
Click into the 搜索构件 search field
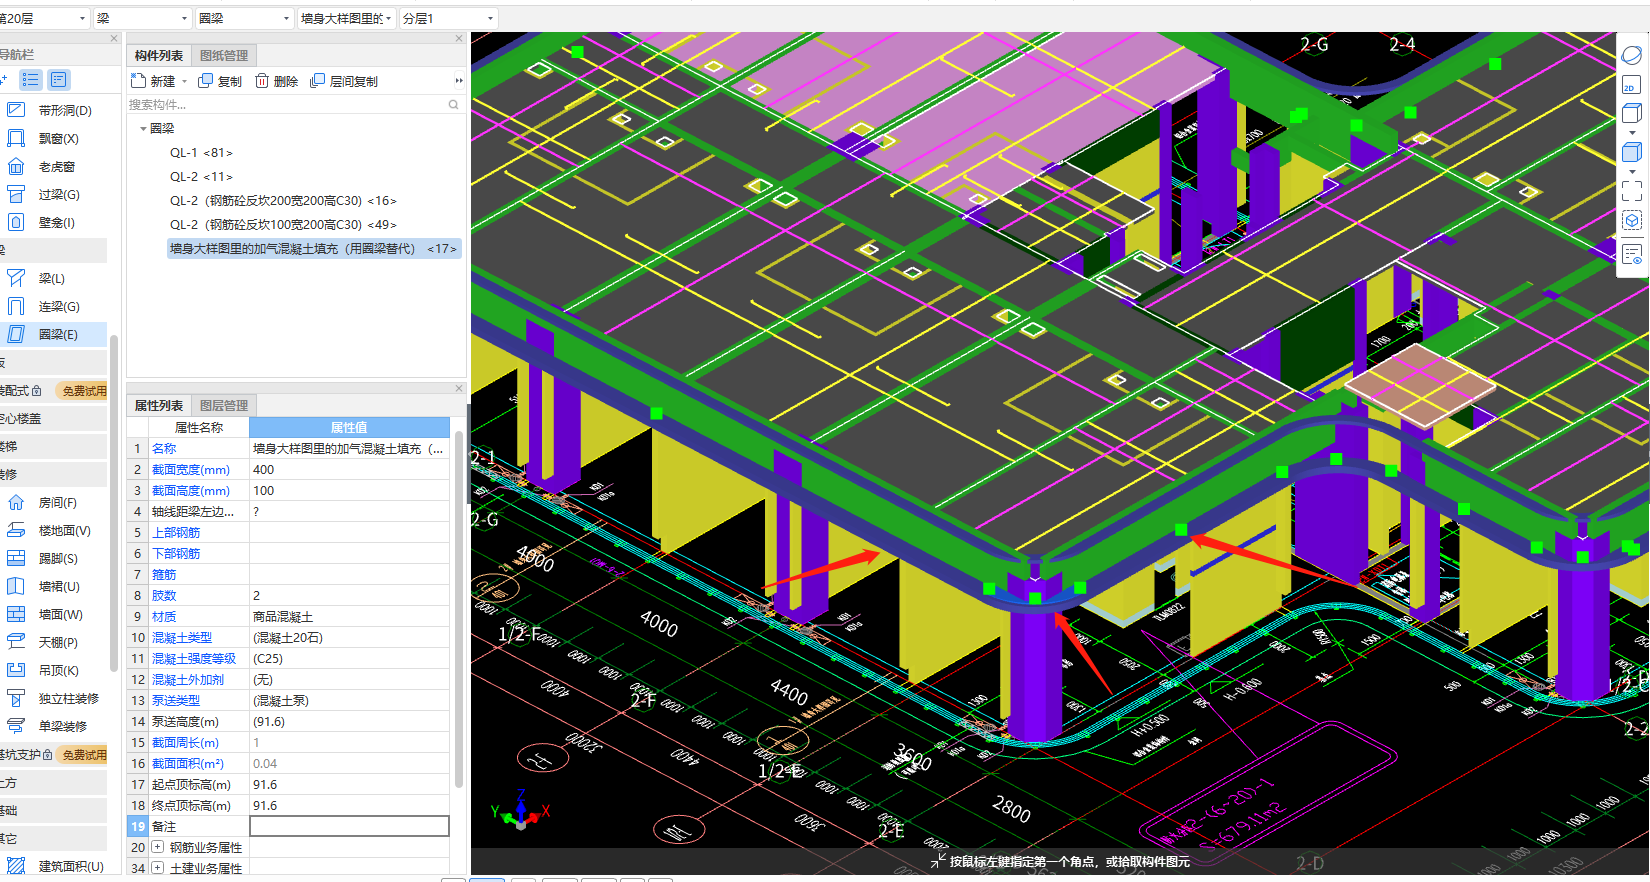286,104
